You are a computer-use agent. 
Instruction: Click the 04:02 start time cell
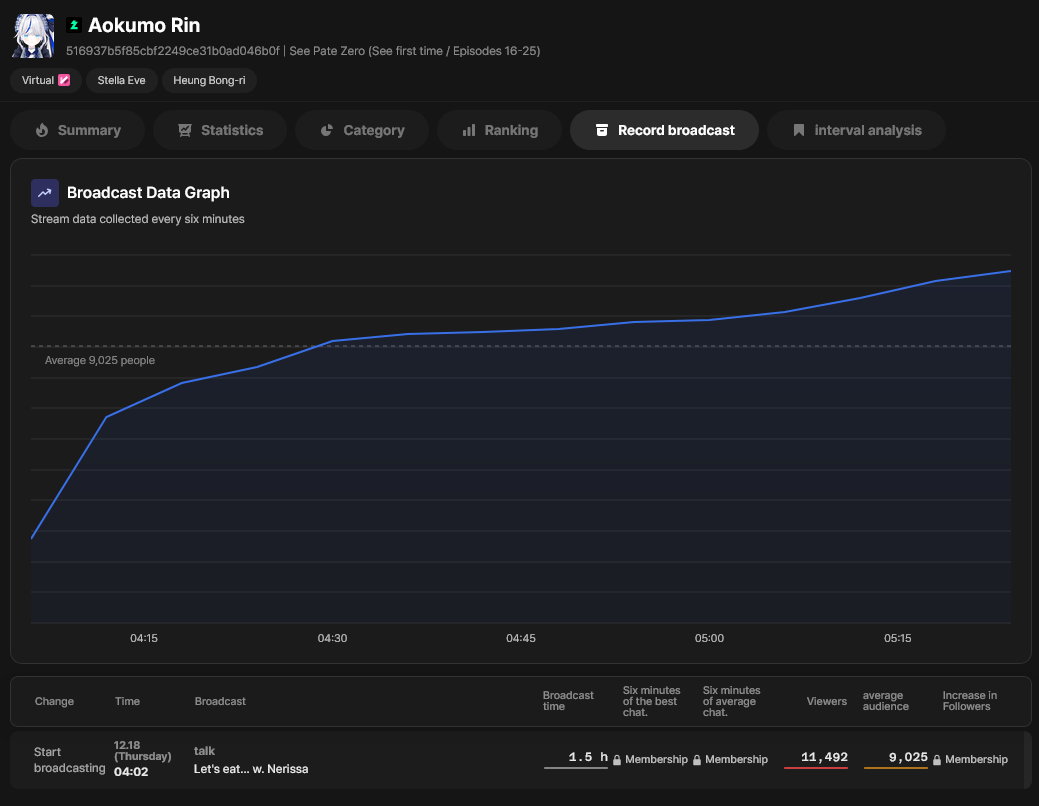point(131,772)
